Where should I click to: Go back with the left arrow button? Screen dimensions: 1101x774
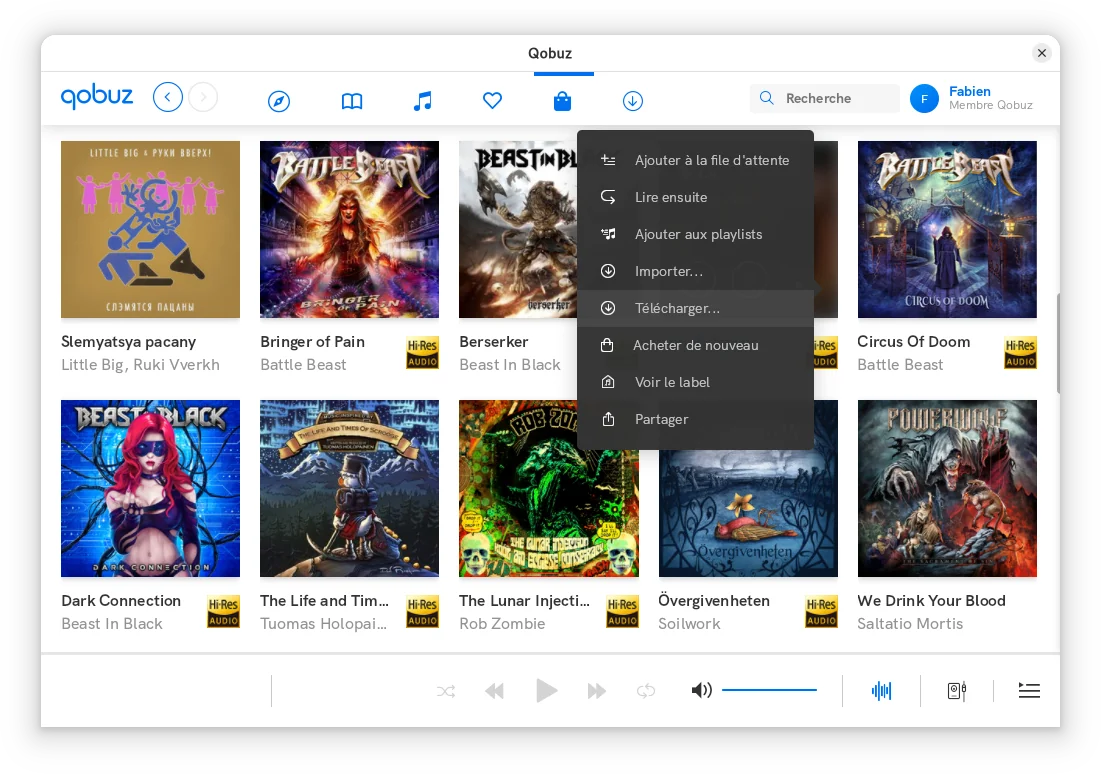(x=168, y=98)
